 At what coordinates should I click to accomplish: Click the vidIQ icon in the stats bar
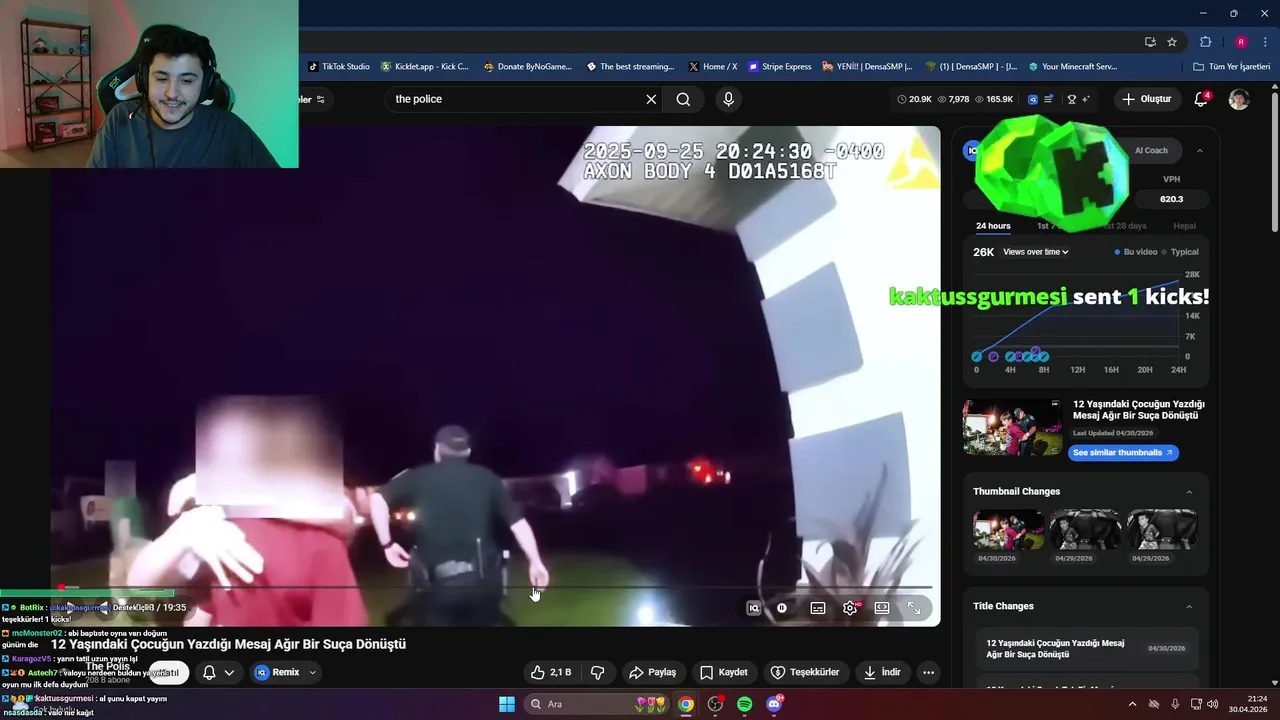(x=1033, y=99)
